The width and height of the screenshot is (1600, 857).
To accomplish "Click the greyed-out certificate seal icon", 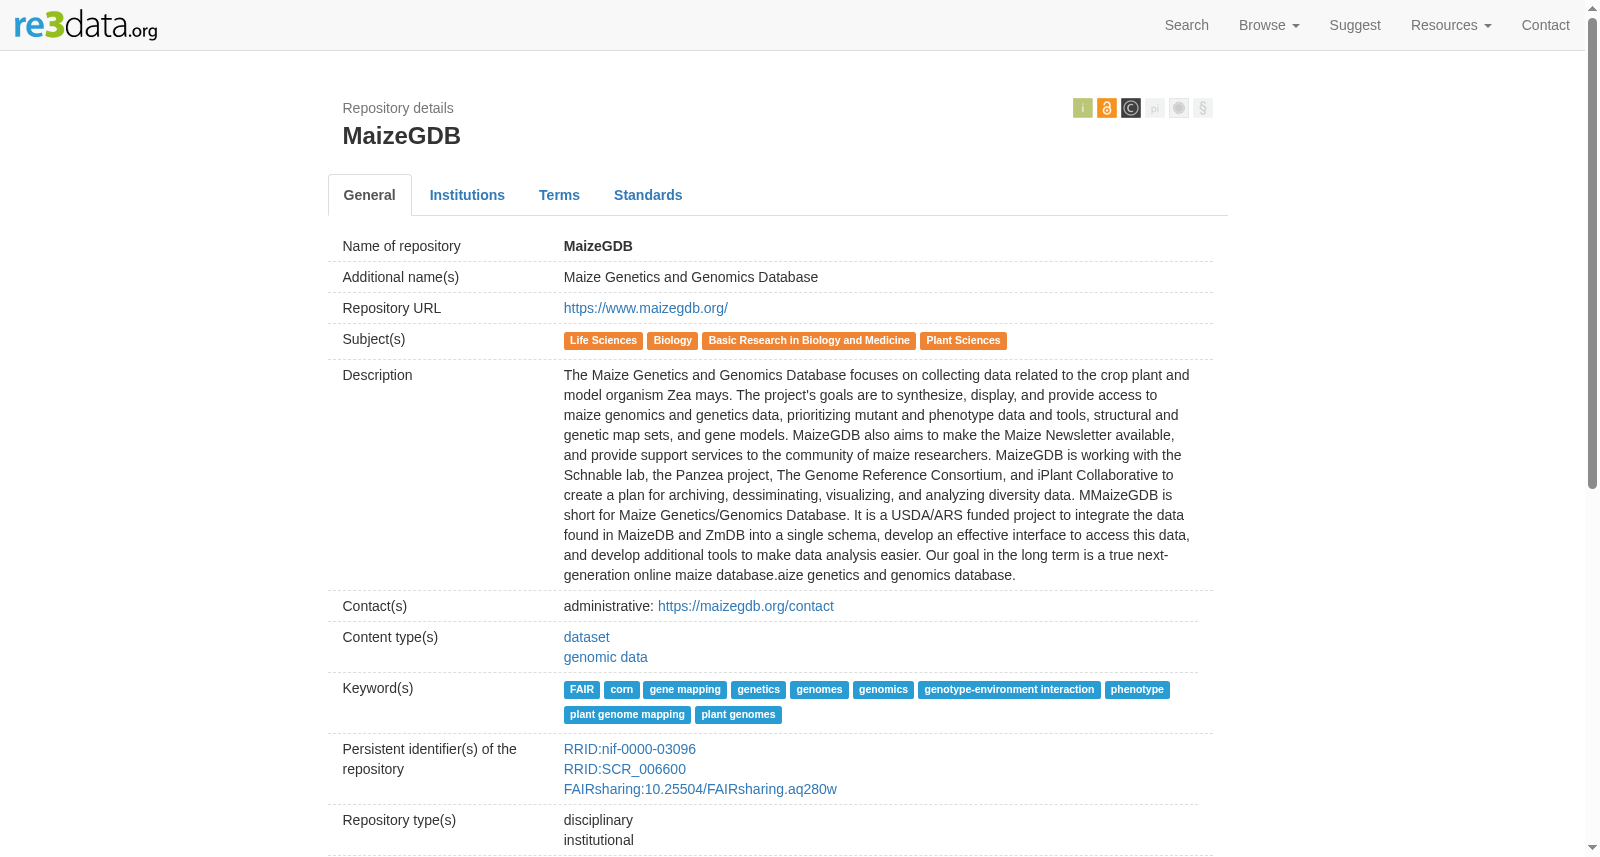I will tap(1178, 108).
